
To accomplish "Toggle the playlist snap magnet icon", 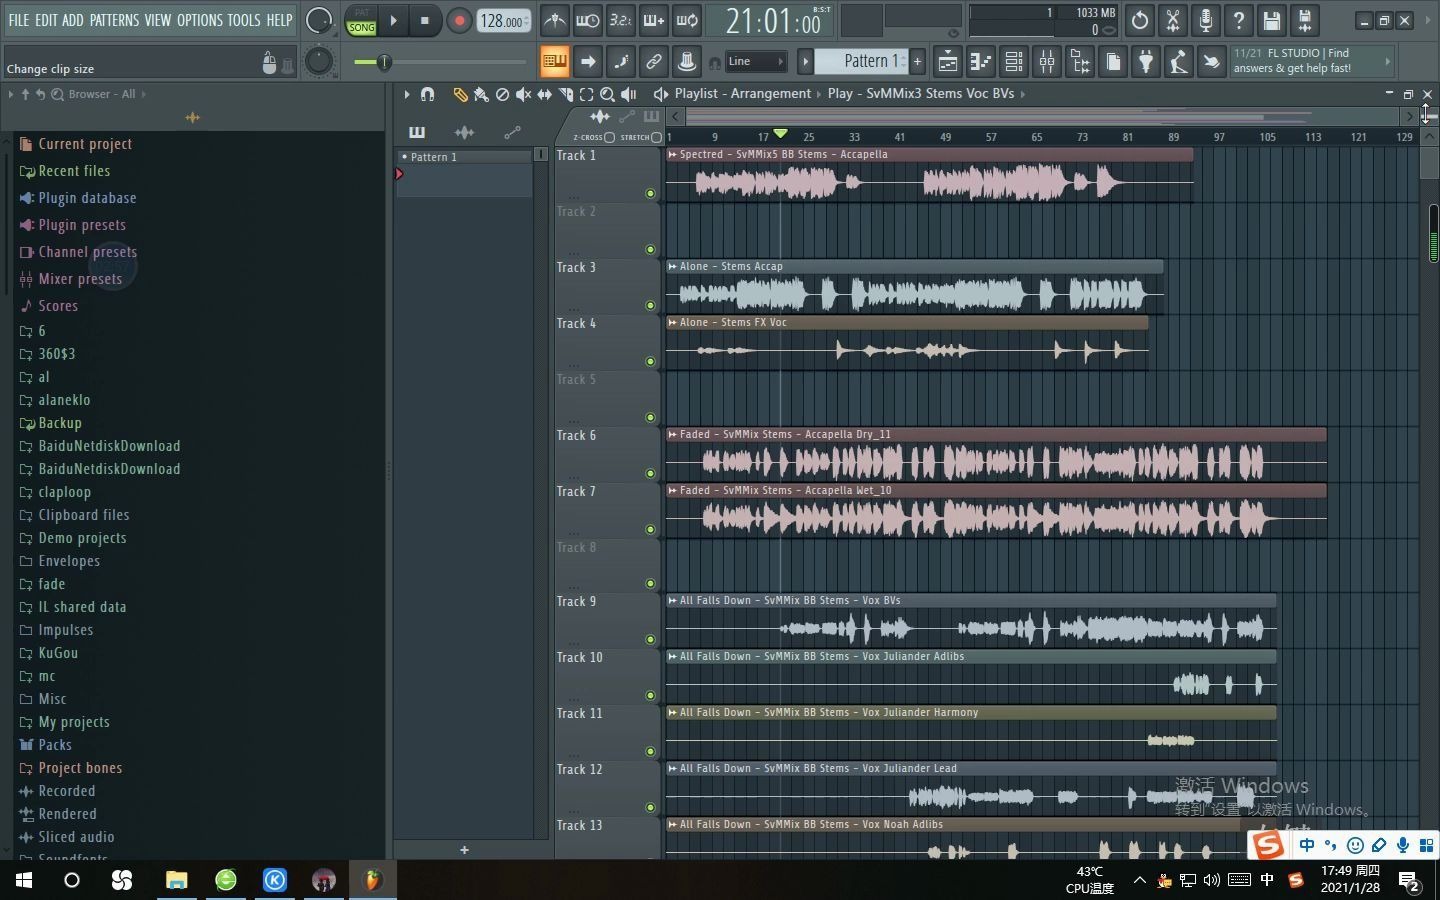I will [x=427, y=94].
